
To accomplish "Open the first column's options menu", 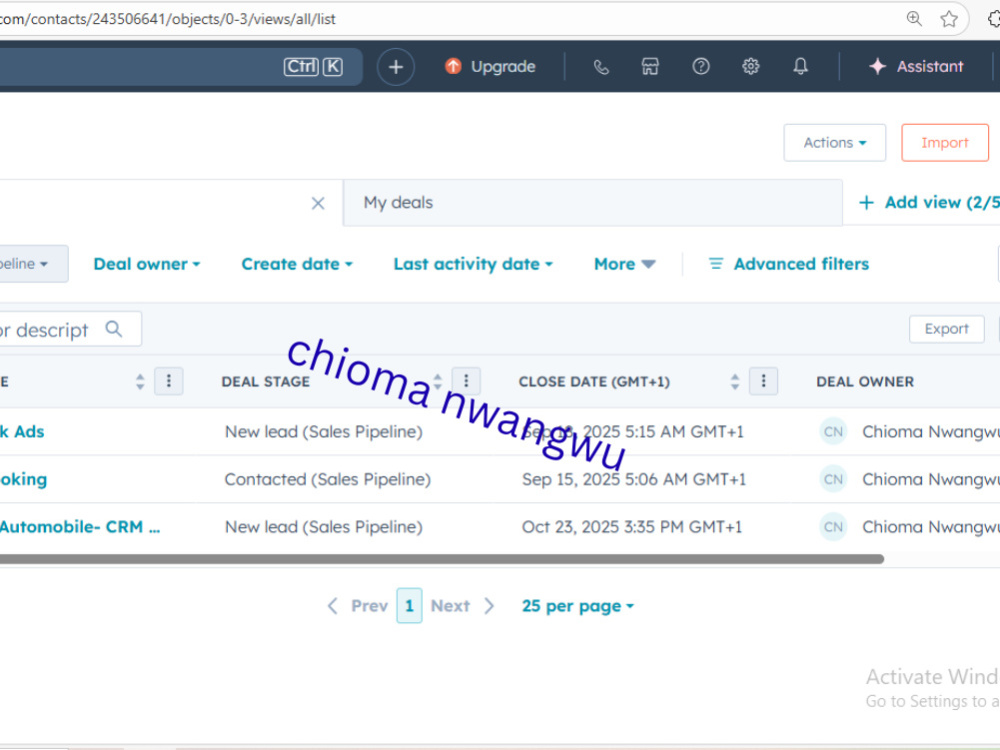I will click(x=169, y=381).
